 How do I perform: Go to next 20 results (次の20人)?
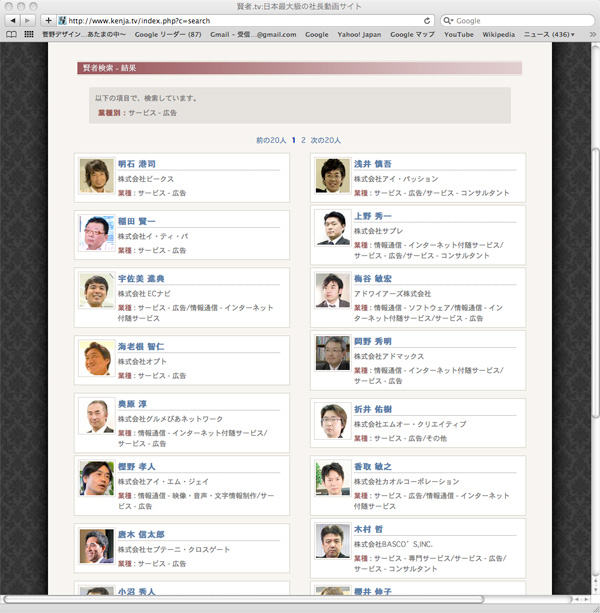point(325,140)
